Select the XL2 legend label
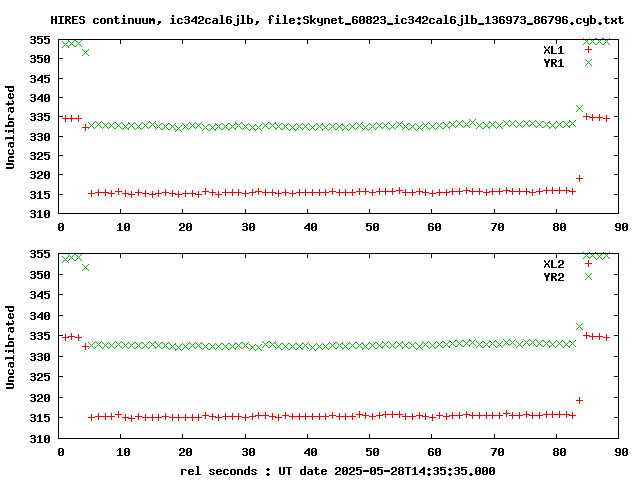Screen dimensions: 640x480 point(553,264)
